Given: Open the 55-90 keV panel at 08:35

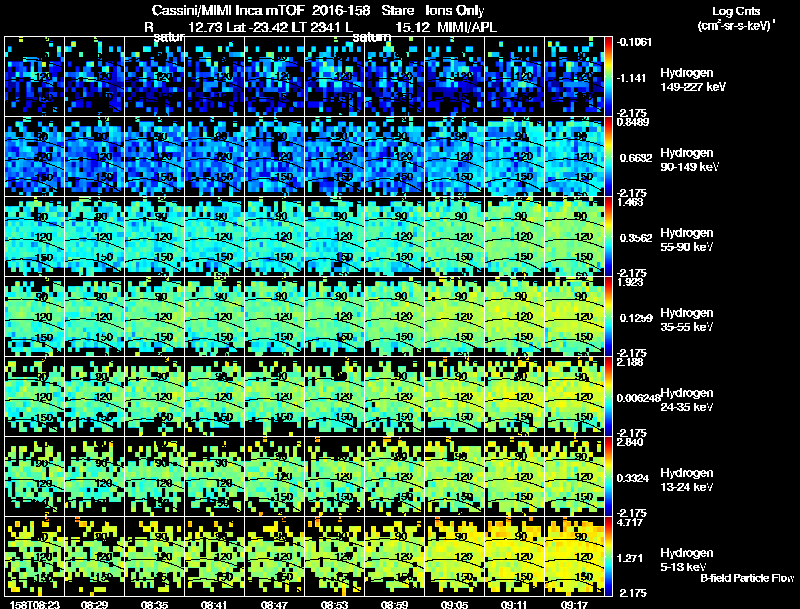Looking at the screenshot, I should point(155,237).
